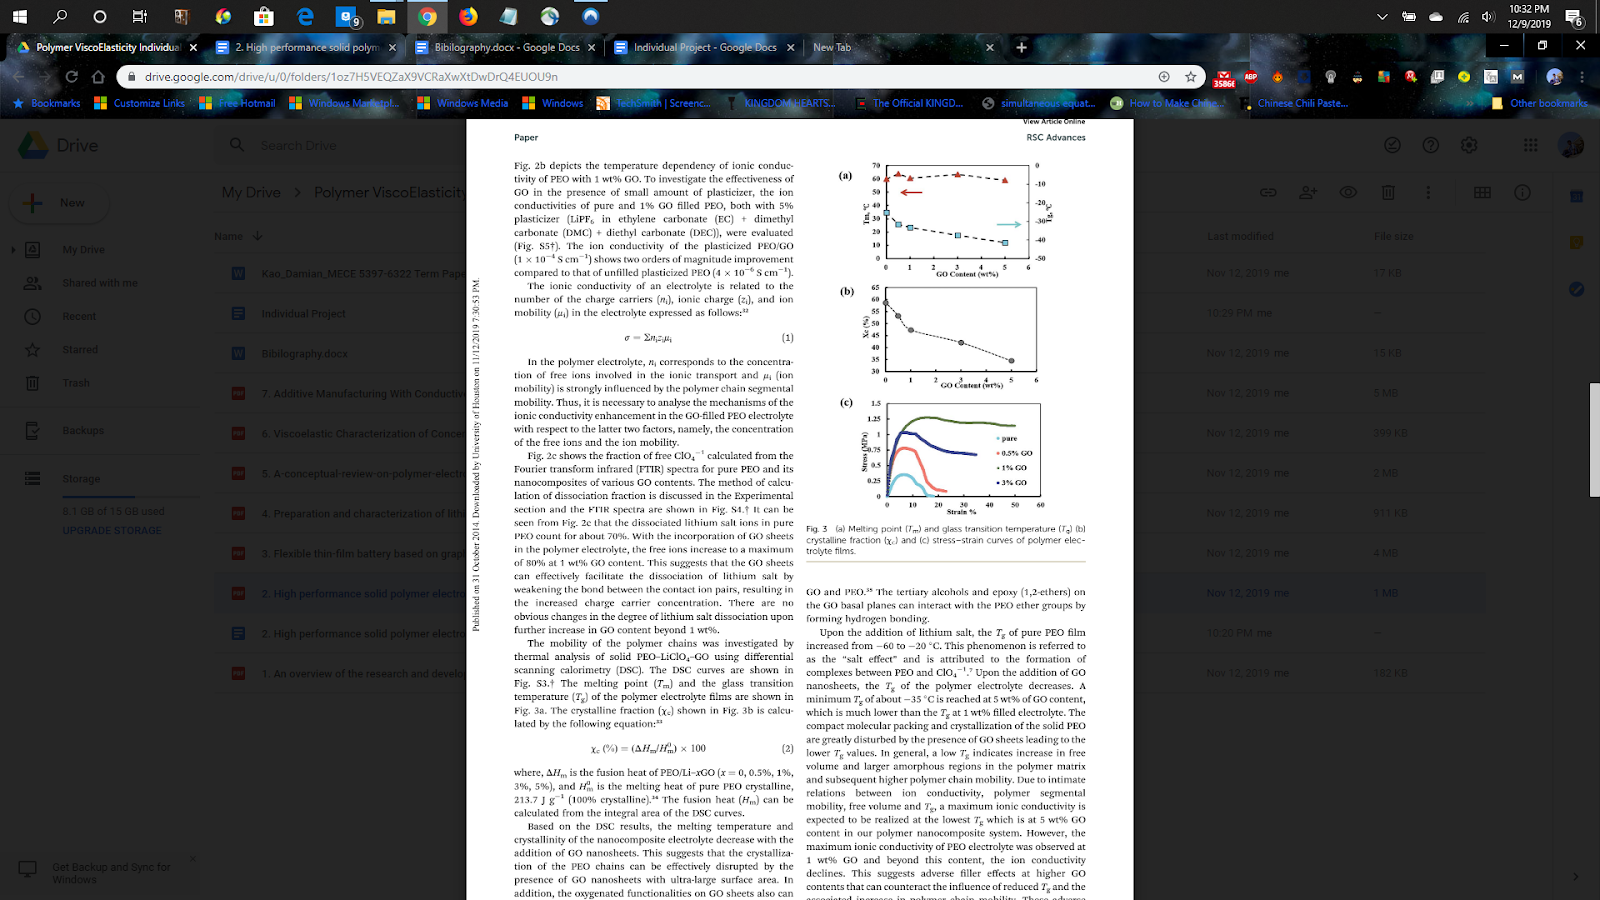Switch to Individual Project Google Docs tab
Image resolution: width=1600 pixels, height=900 pixels.
(x=705, y=47)
